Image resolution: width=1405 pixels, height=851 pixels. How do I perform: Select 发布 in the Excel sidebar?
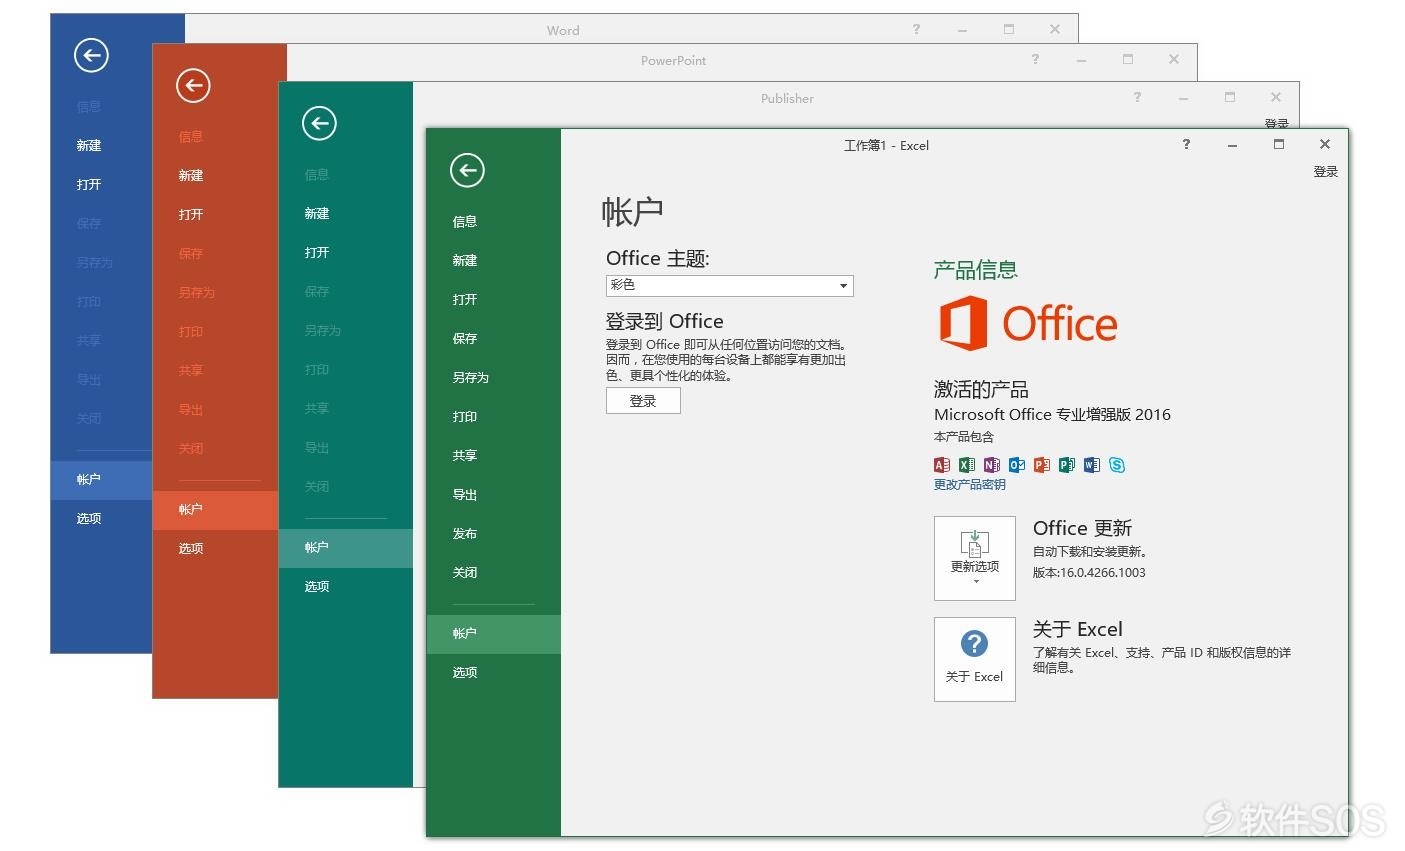[x=465, y=534]
